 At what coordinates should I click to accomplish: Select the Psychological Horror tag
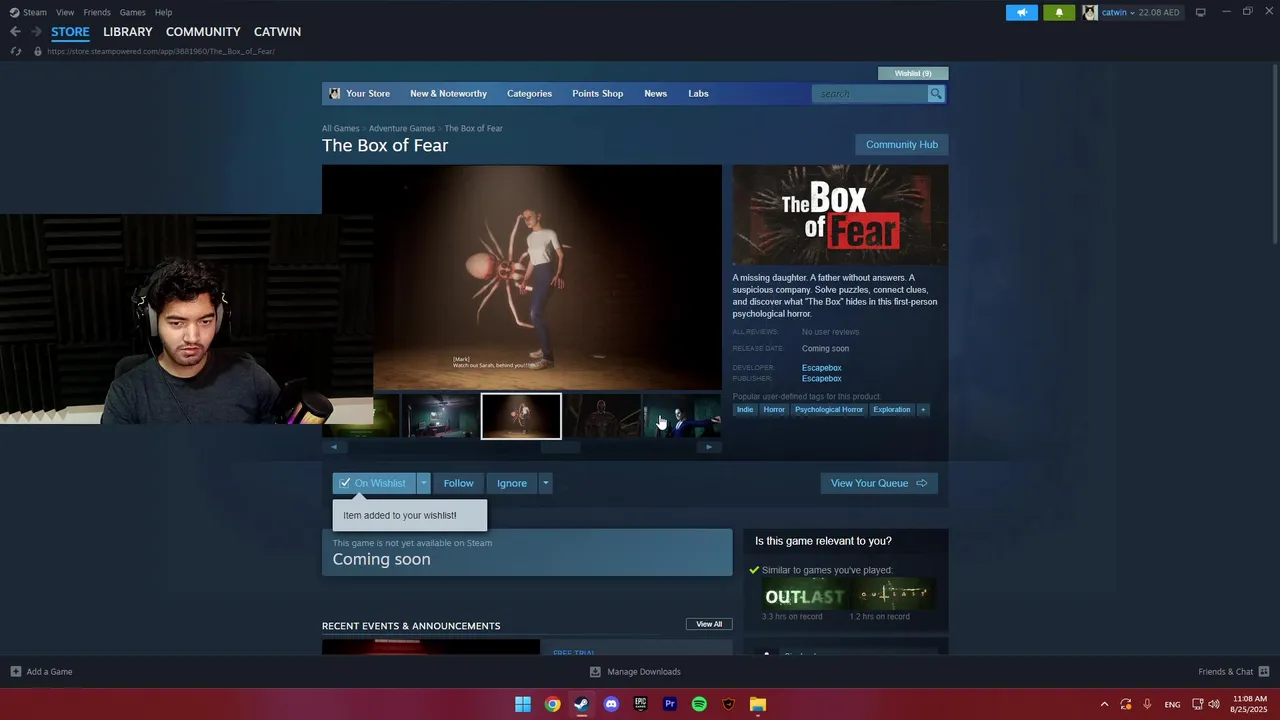(828, 410)
